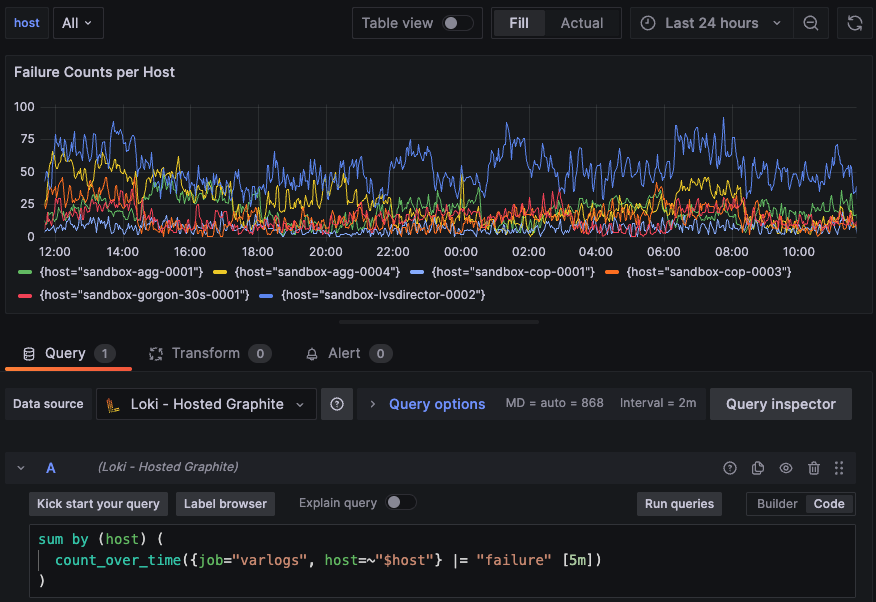This screenshot has width=876, height=602.
Task: Duplicate query A with the copy icon
Action: point(758,468)
